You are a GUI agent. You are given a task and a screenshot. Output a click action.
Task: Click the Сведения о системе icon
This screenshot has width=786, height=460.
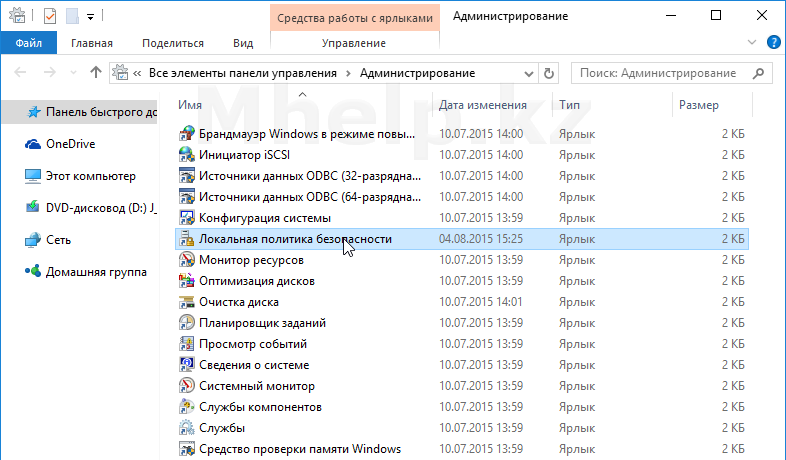coord(186,365)
